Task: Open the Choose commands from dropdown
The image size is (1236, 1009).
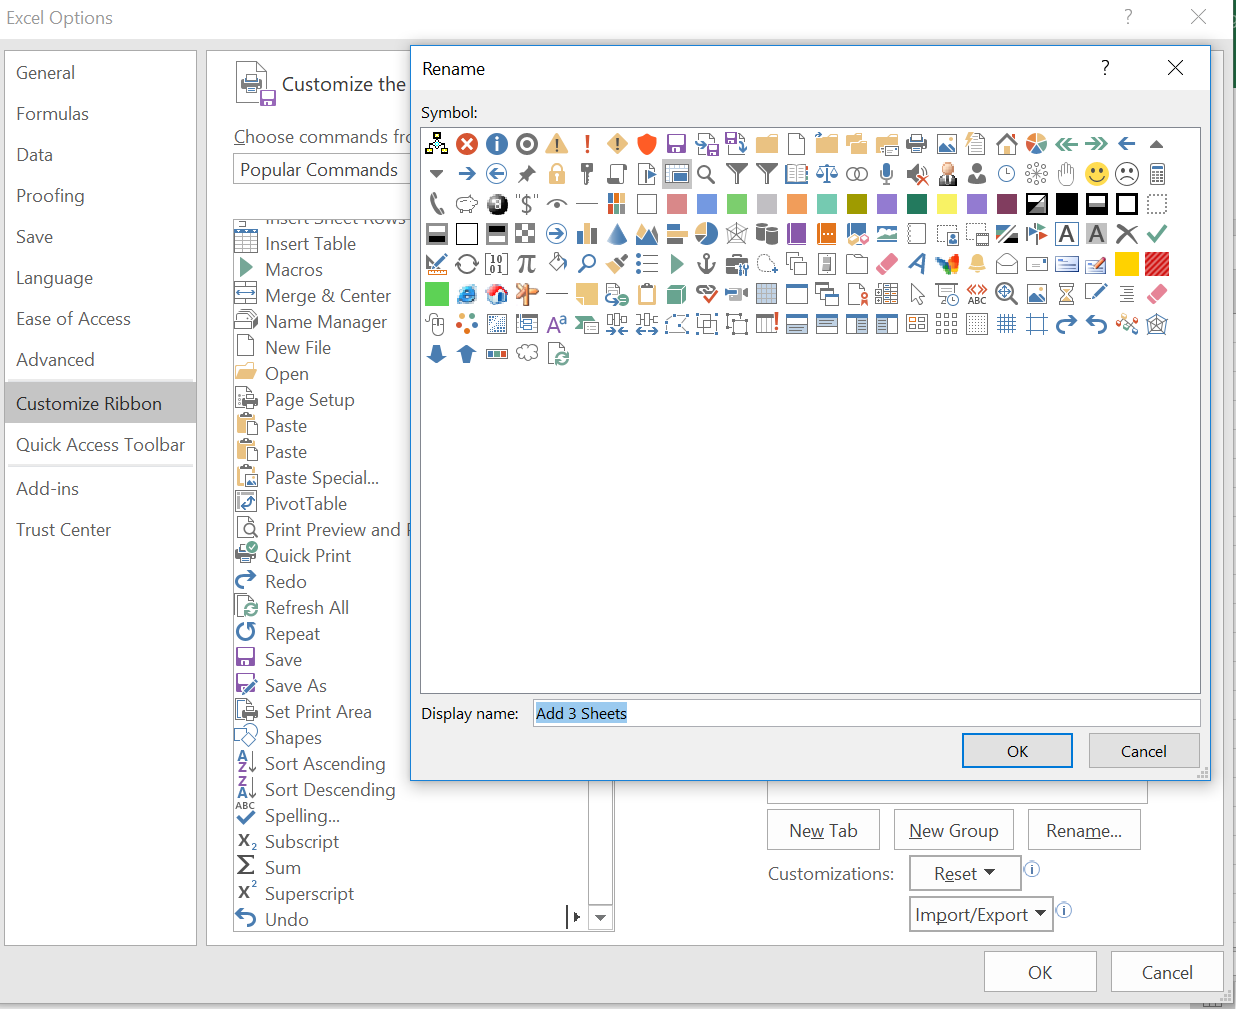Action: (x=321, y=169)
